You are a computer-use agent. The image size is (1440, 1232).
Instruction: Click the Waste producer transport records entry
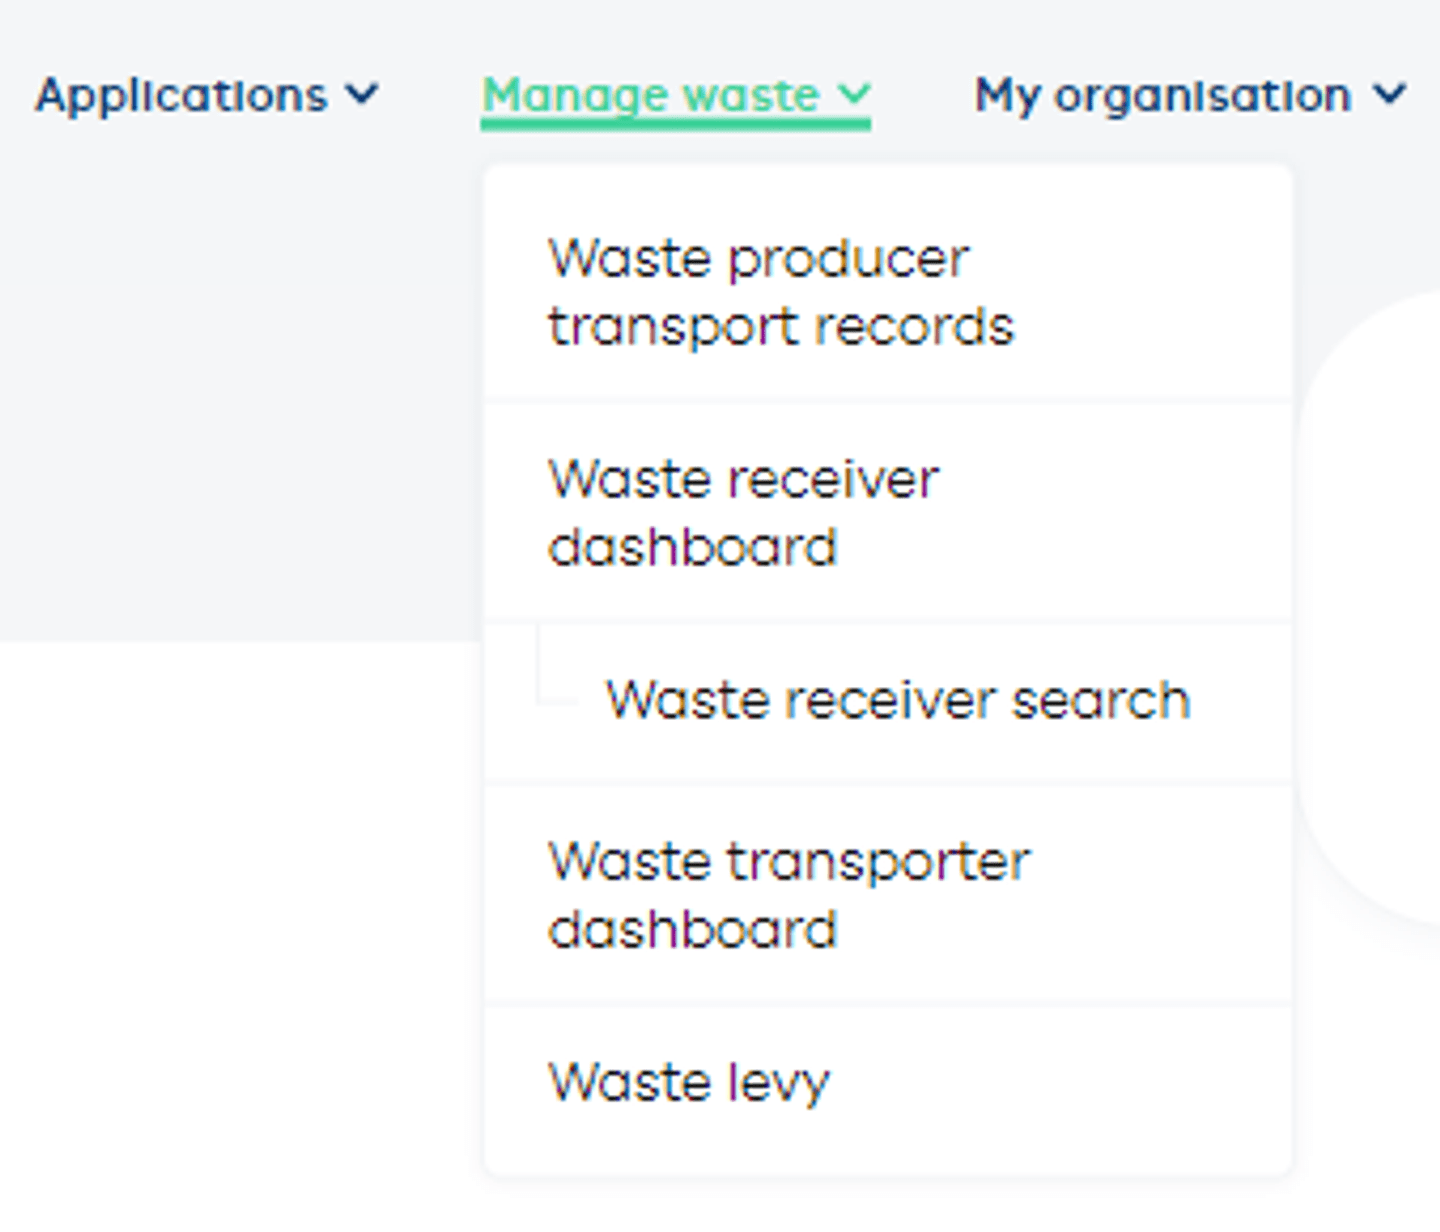point(782,290)
